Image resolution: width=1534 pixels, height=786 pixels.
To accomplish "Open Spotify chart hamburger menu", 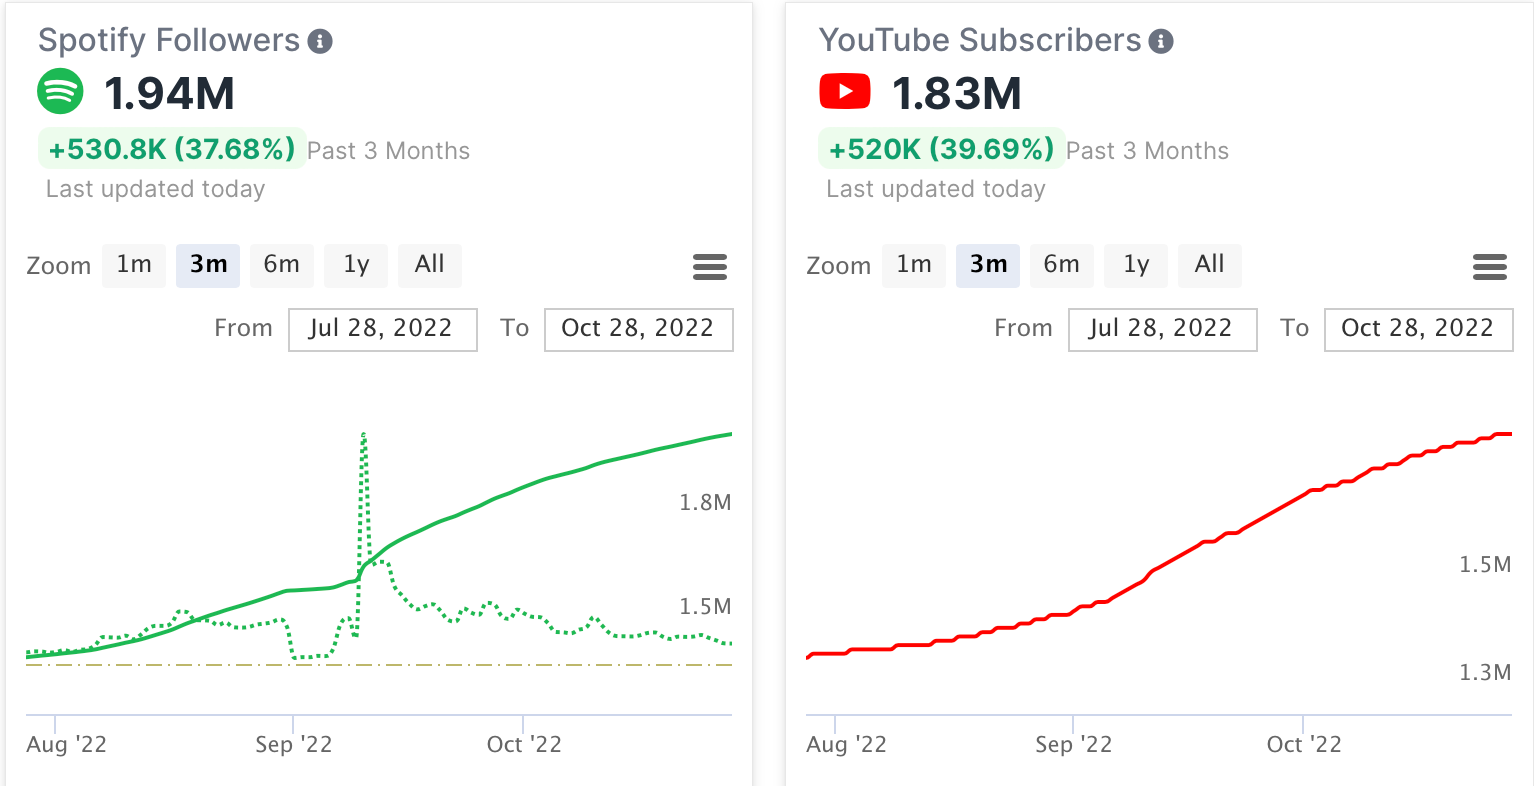I will (710, 267).
